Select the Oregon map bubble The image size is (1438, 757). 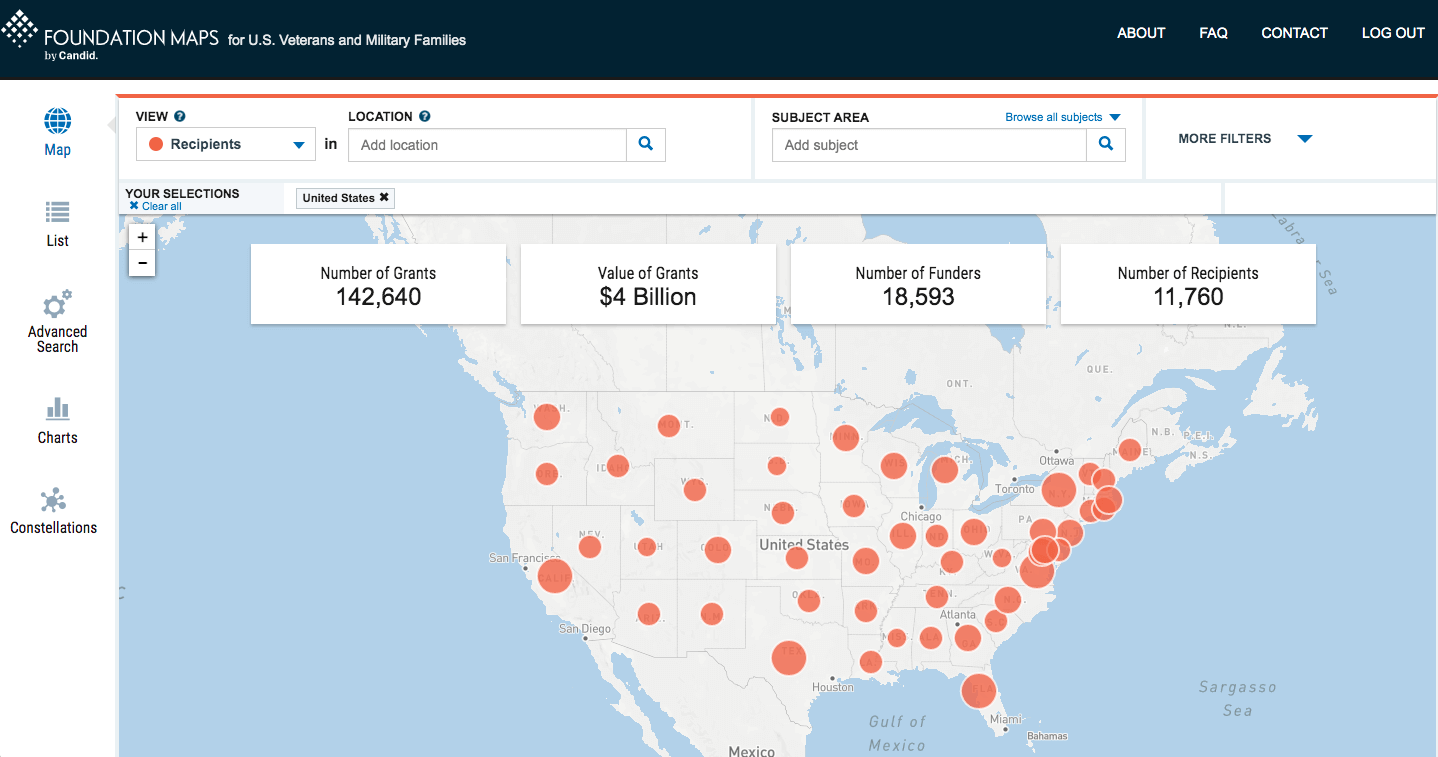(547, 474)
